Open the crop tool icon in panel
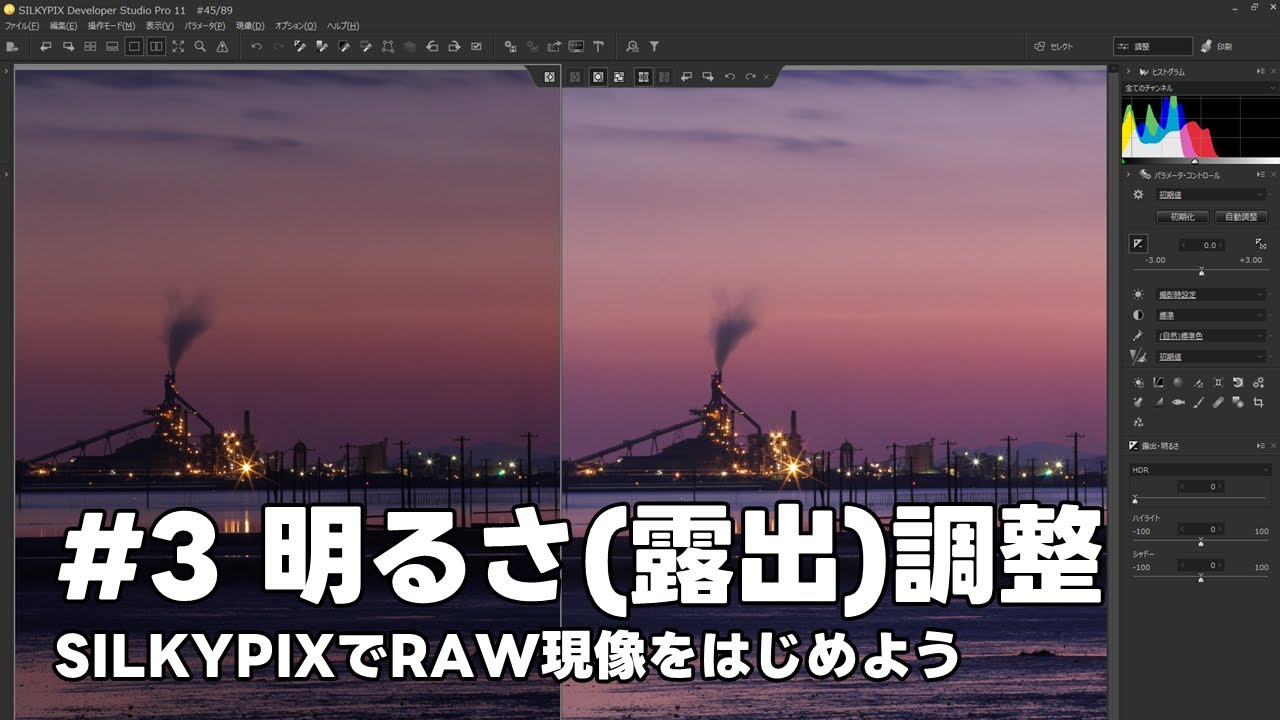Screen dimensions: 1280x720 point(1258,402)
